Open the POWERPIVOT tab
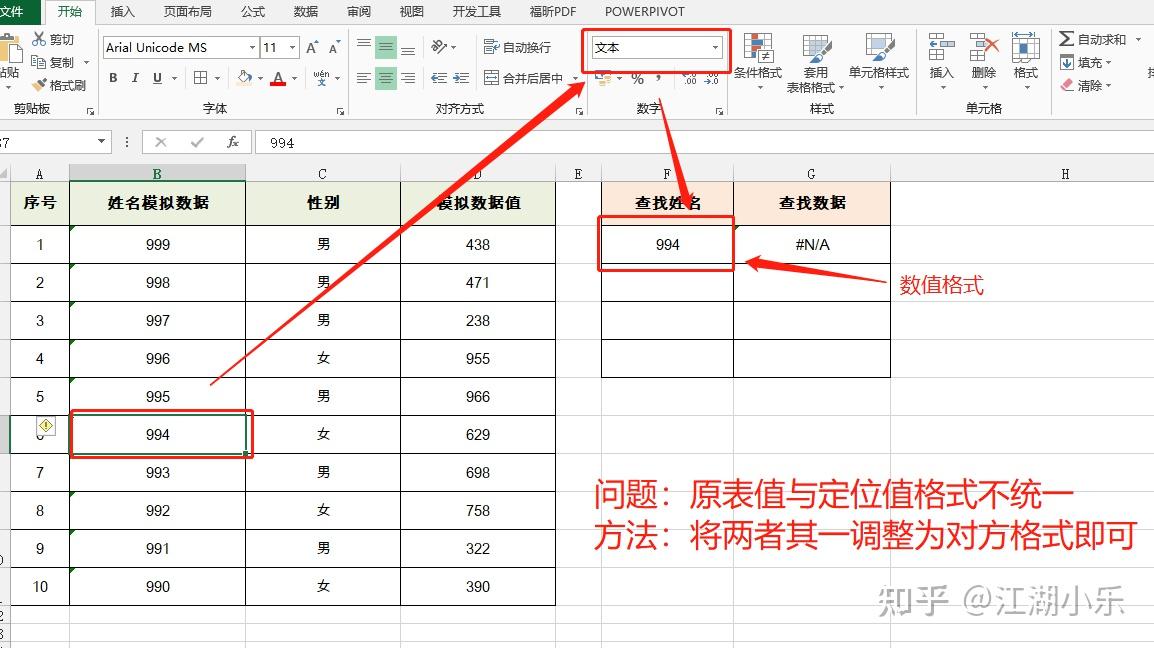This screenshot has width=1154, height=648. [x=645, y=12]
